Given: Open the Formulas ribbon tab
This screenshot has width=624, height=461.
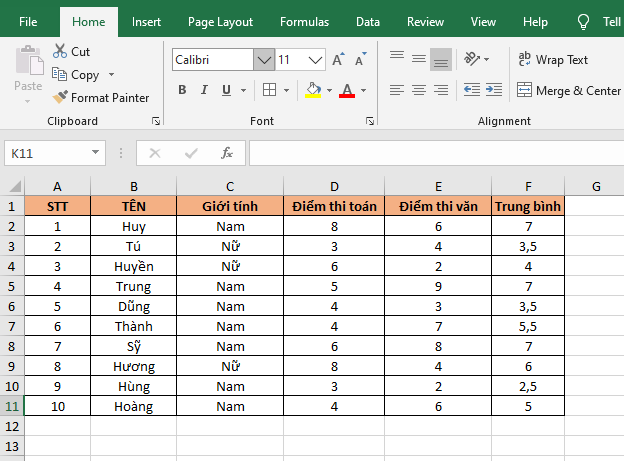Looking at the screenshot, I should [x=304, y=21].
